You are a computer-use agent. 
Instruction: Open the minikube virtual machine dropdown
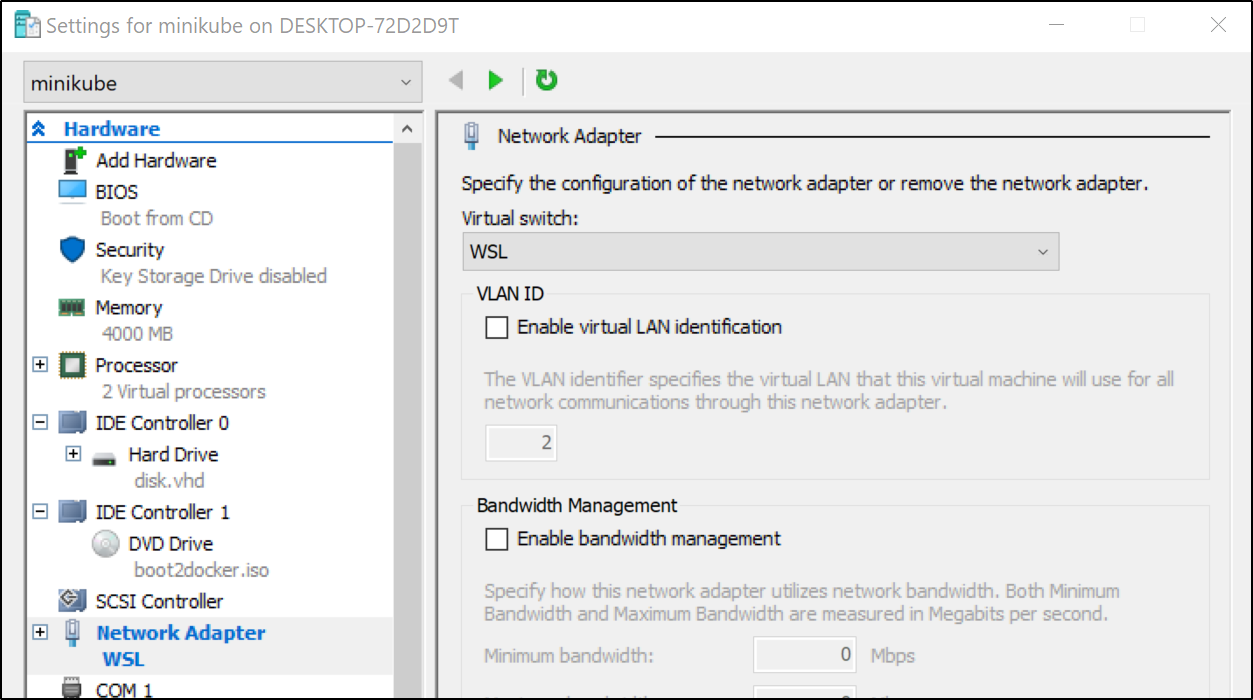222,83
